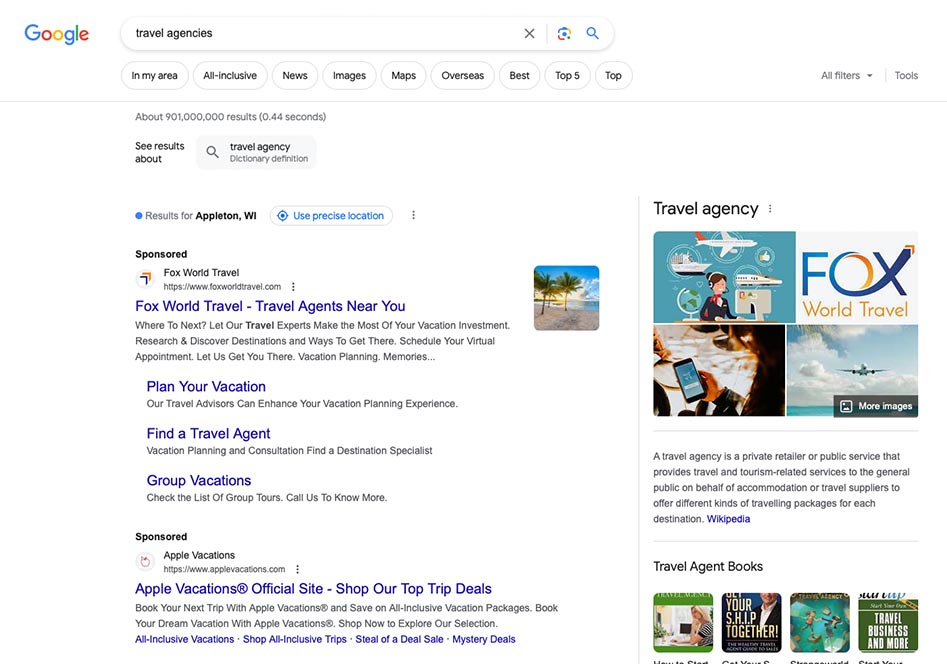The image size is (947, 664).
Task: Click the Fox World Travel logo image
Action: (857, 277)
